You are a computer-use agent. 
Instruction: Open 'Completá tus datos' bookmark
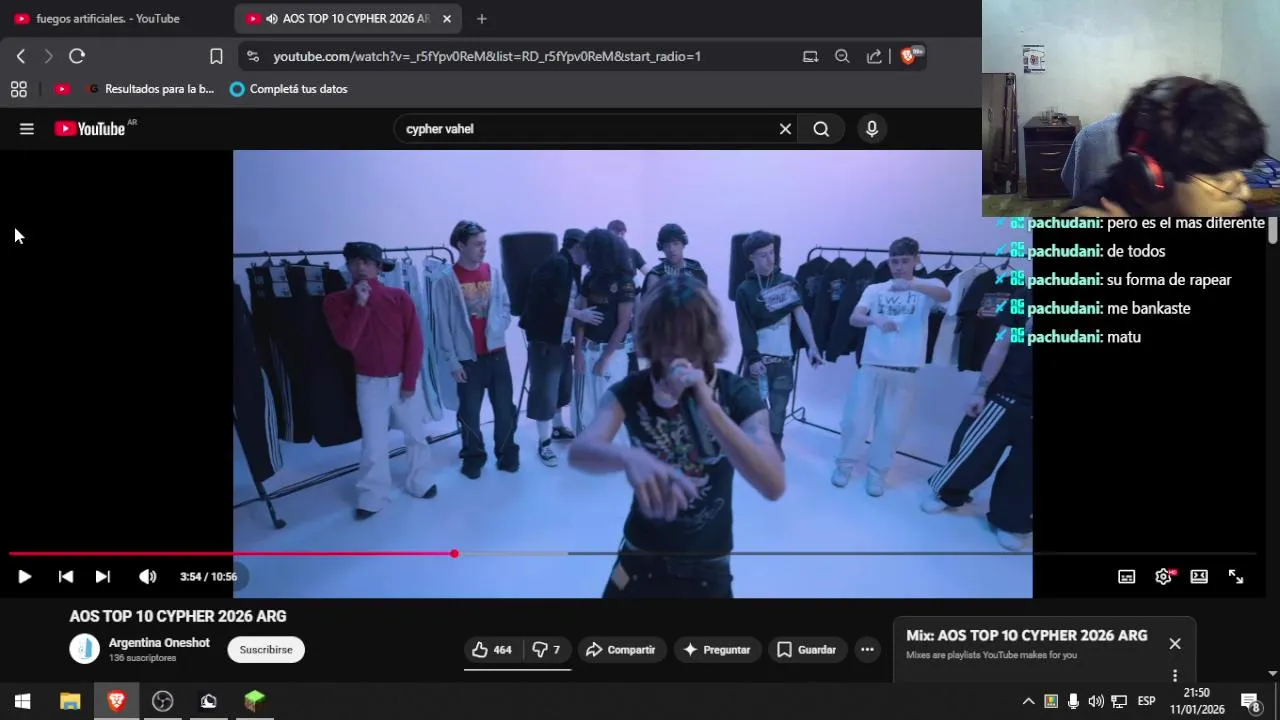[289, 89]
